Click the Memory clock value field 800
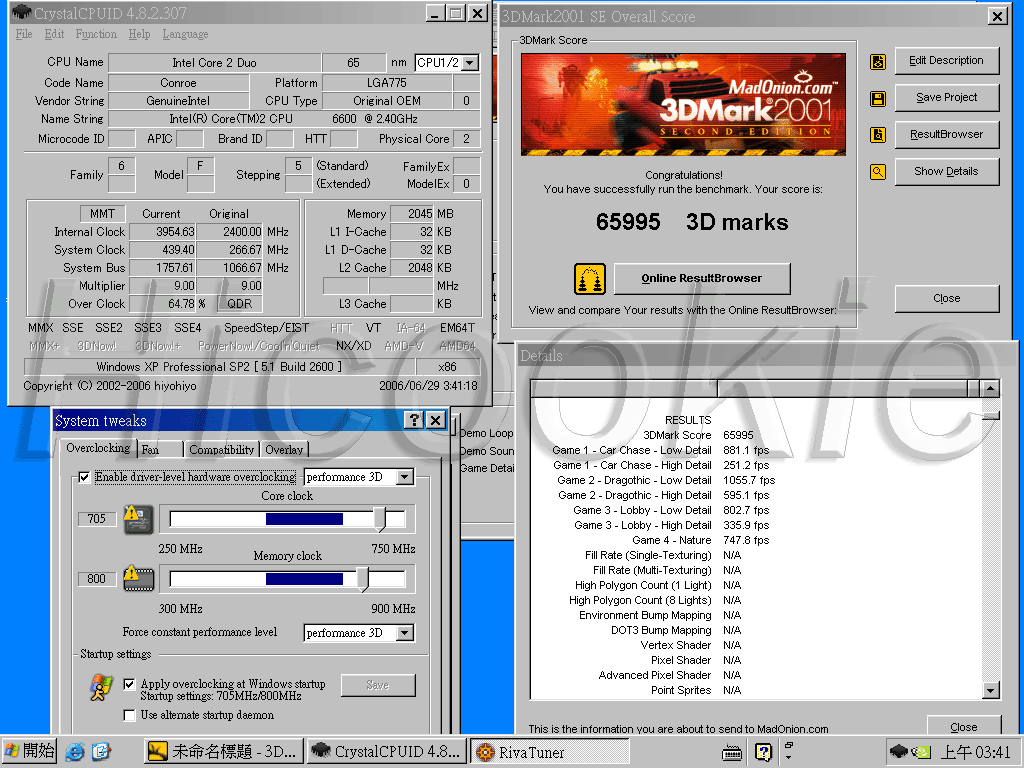 tap(97, 579)
